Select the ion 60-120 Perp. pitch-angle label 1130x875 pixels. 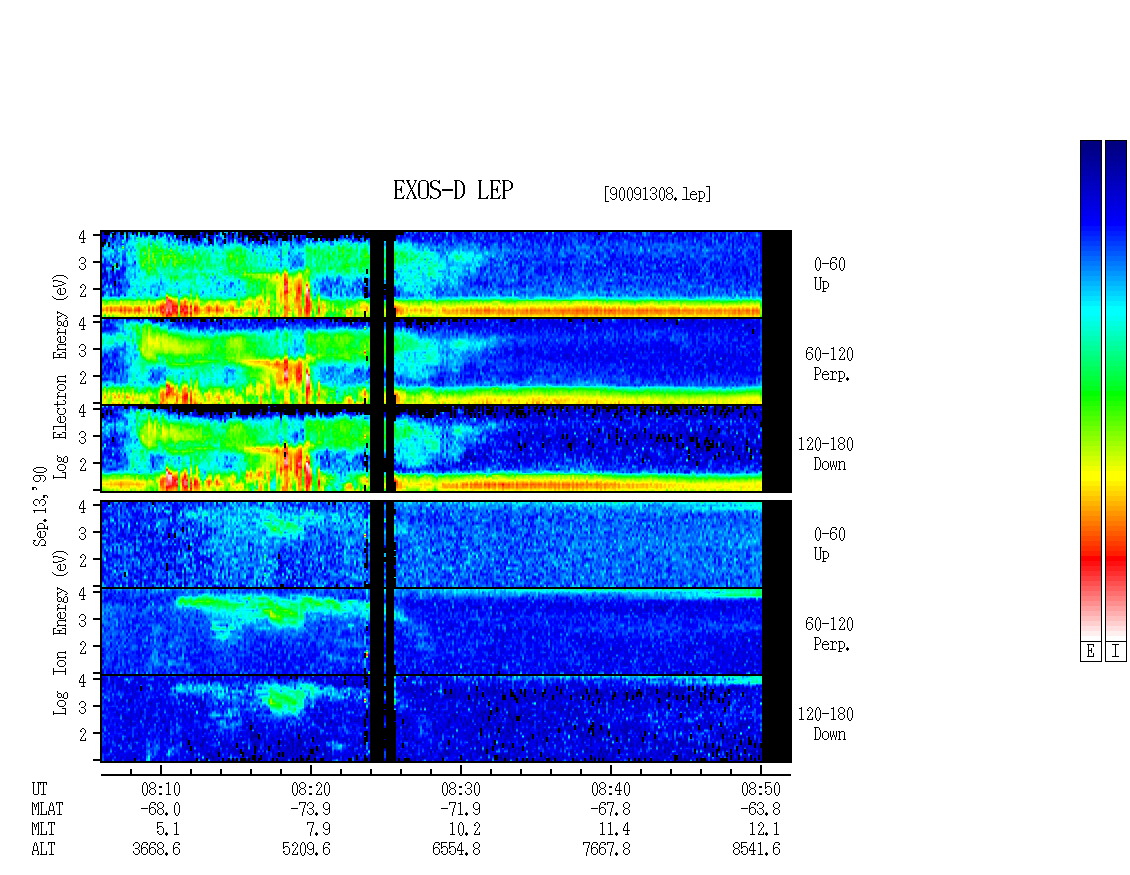tap(829, 634)
